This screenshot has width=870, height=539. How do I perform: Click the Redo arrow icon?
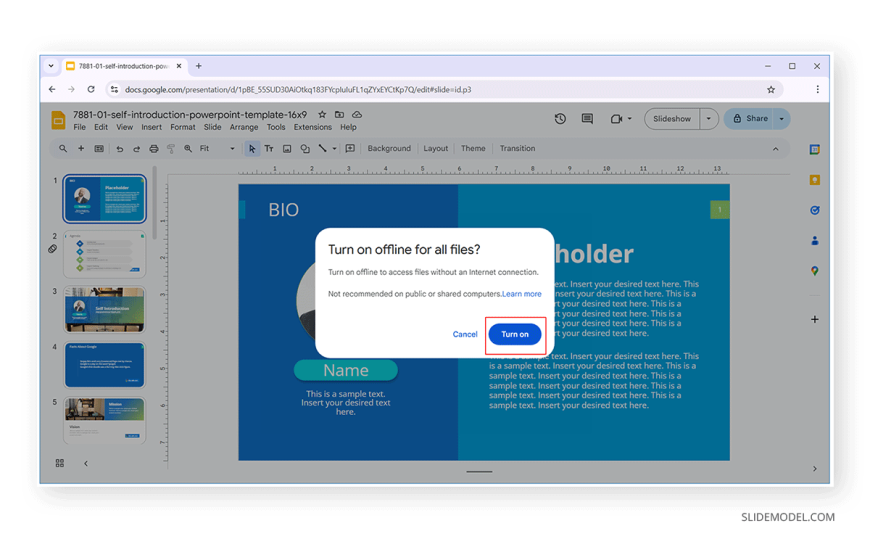click(x=136, y=149)
